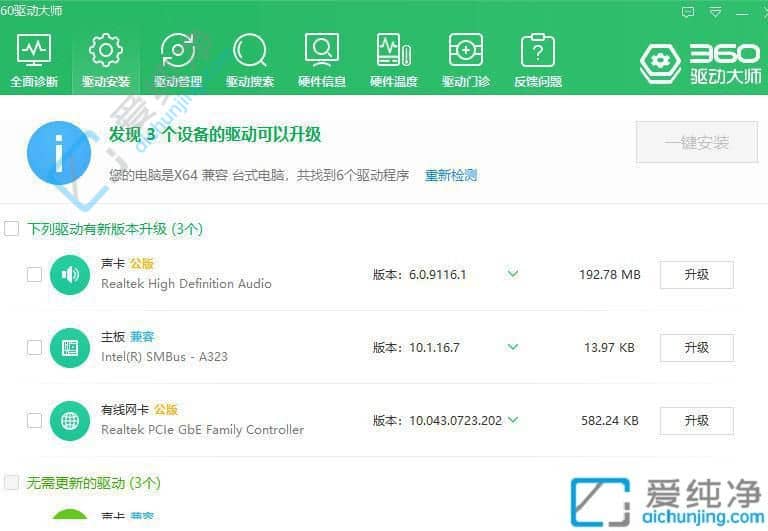Open the 反馈问题 feedback tab

pos(538,61)
